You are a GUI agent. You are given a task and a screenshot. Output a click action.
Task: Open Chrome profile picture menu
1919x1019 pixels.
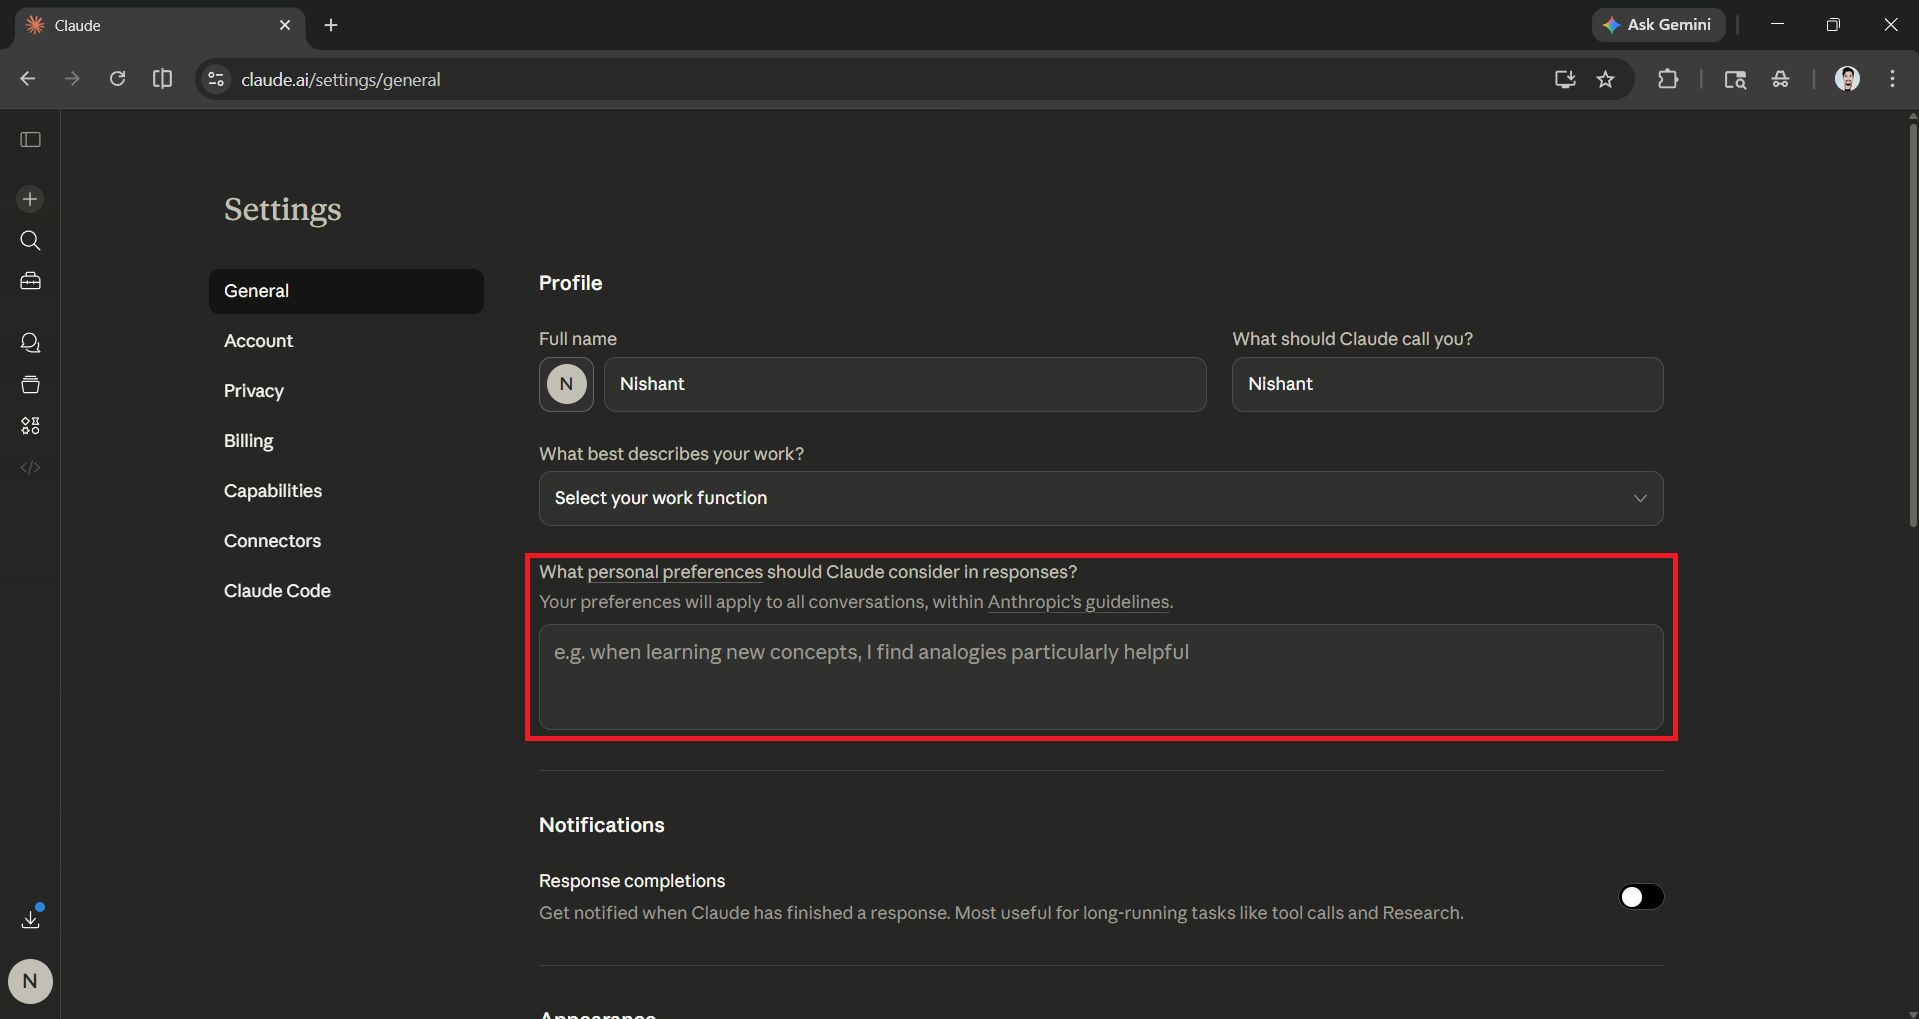[1847, 79]
